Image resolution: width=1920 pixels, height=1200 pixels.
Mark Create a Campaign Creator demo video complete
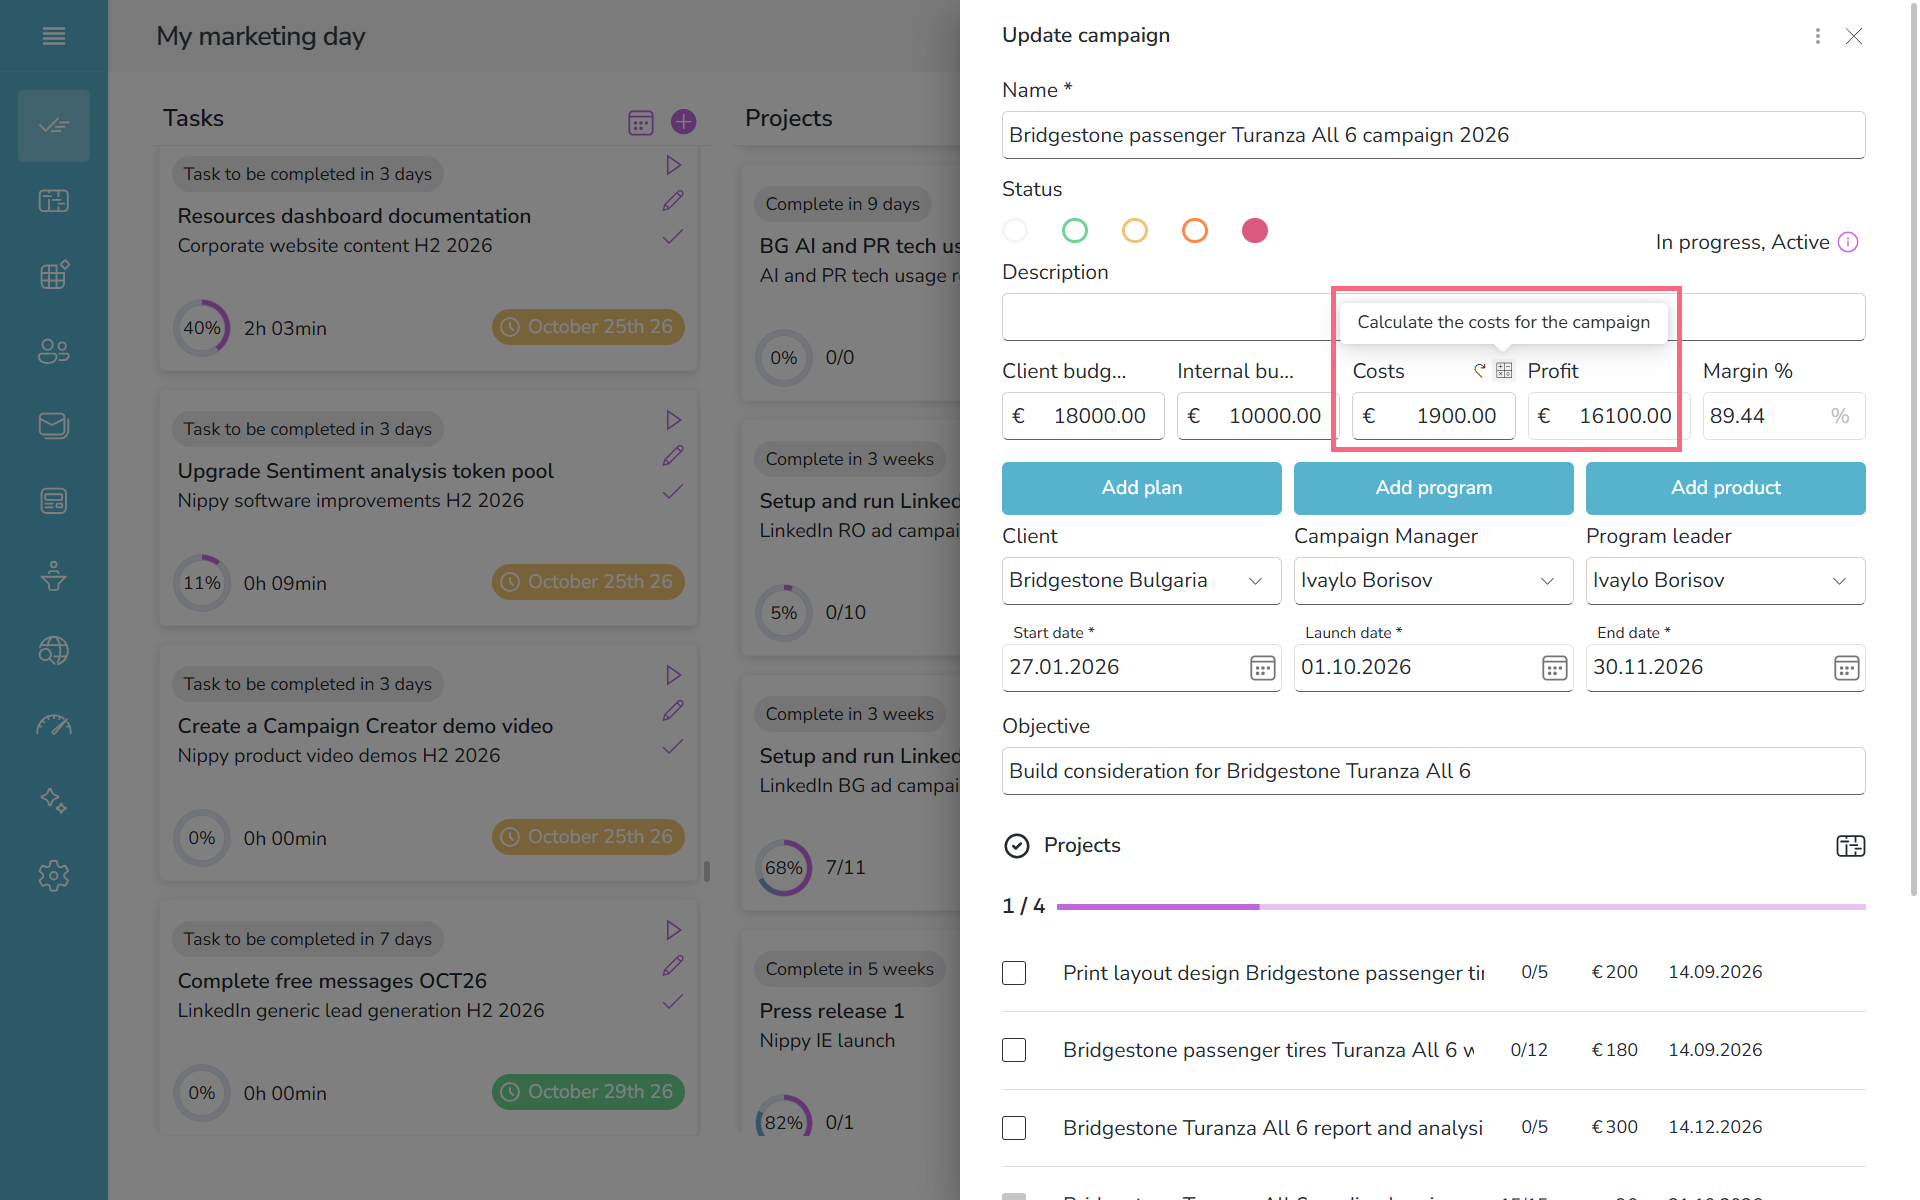(x=674, y=746)
